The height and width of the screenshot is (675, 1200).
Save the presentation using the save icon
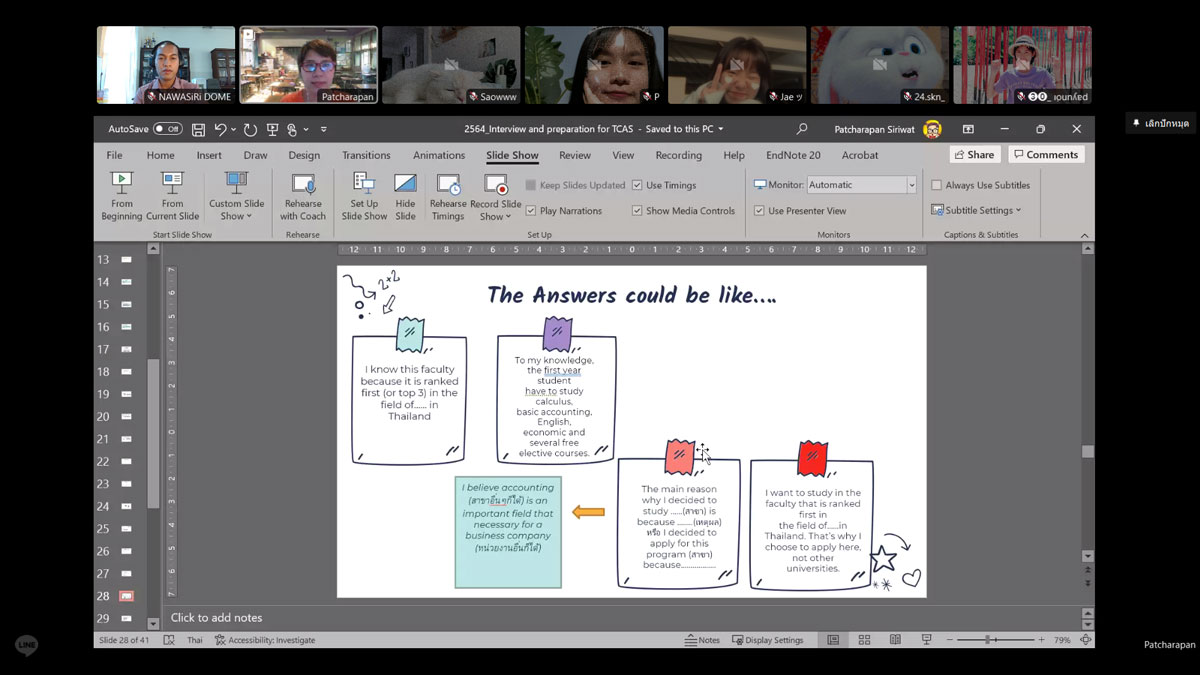coord(199,129)
